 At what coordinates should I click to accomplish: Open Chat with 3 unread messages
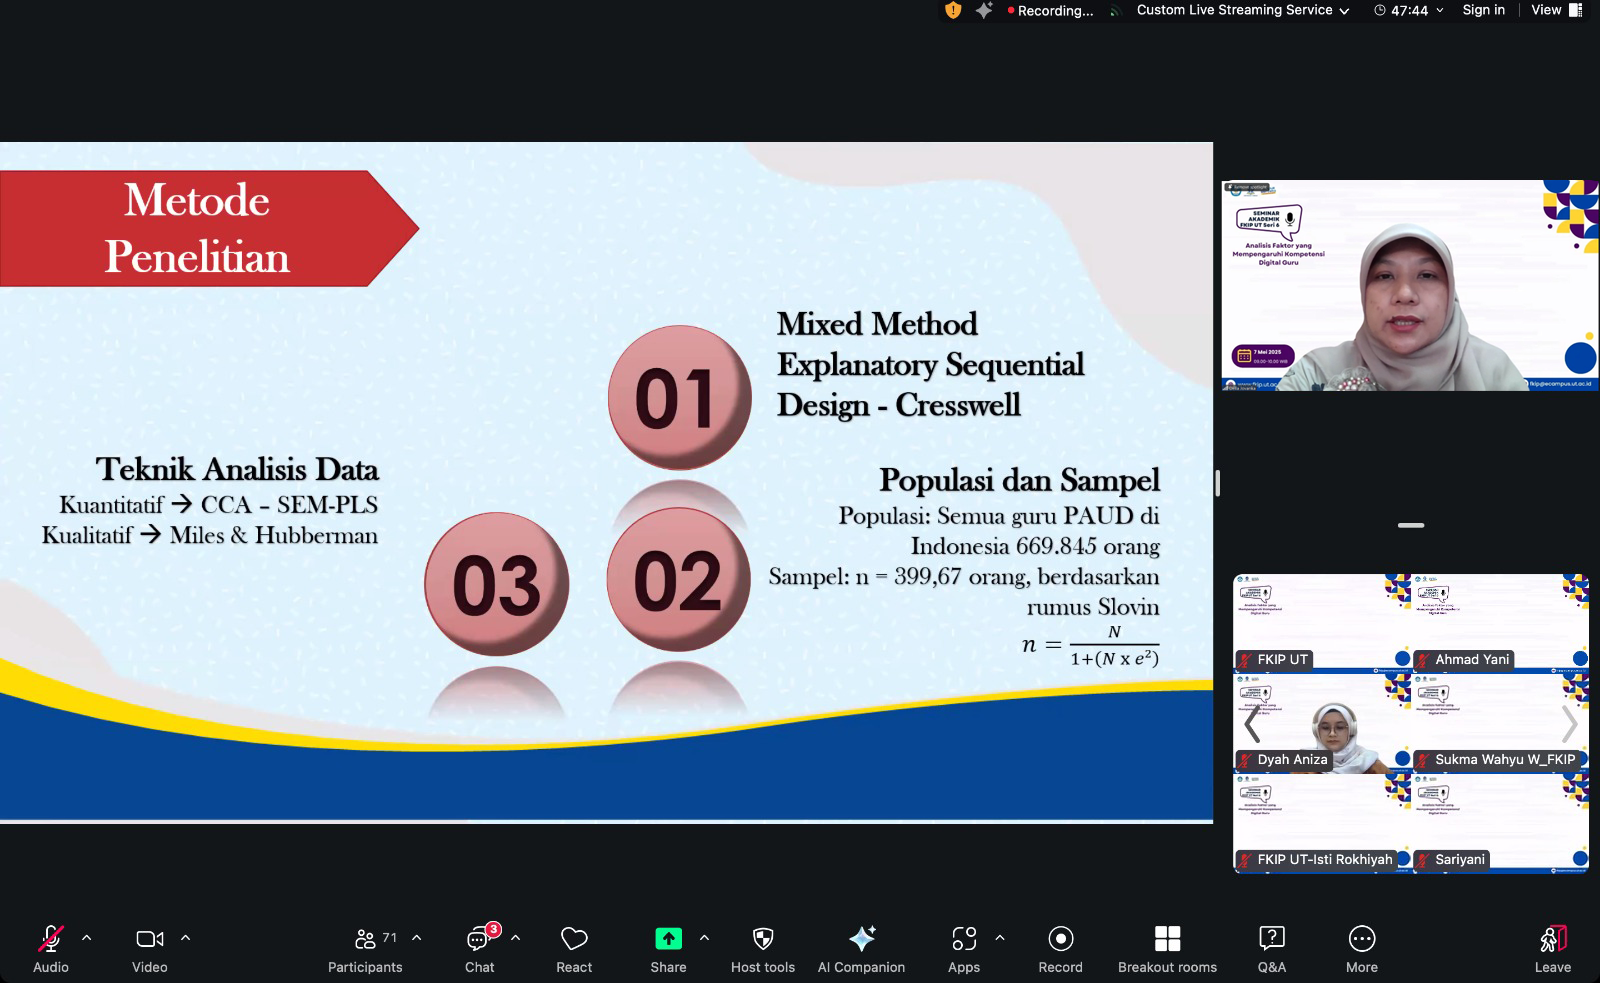(x=480, y=947)
